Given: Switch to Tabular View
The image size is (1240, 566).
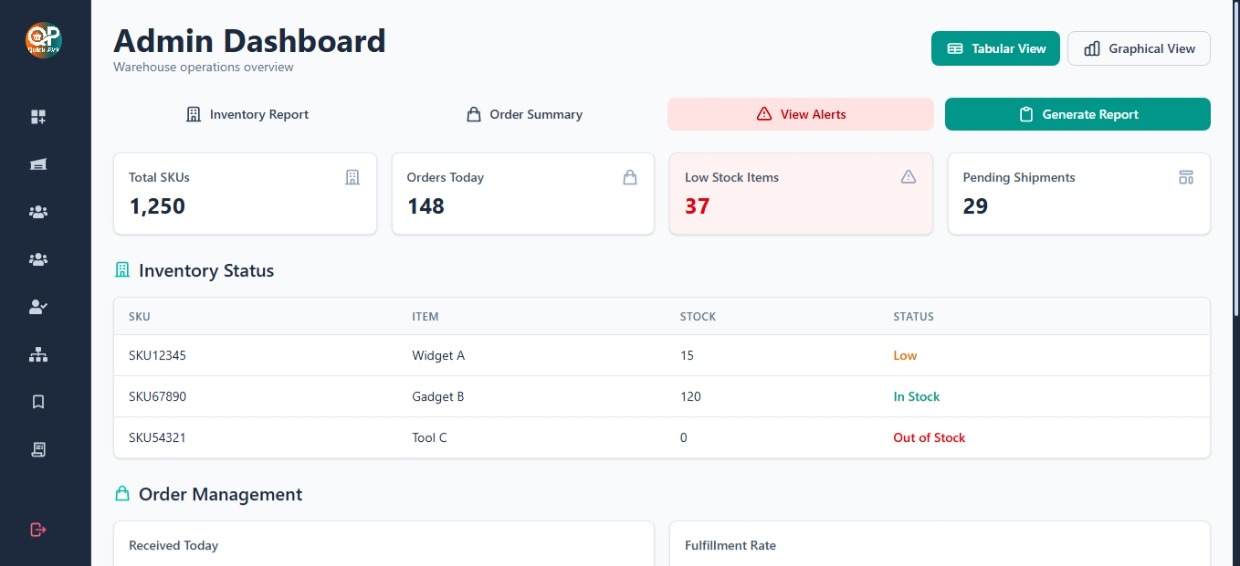Looking at the screenshot, I should click(995, 48).
